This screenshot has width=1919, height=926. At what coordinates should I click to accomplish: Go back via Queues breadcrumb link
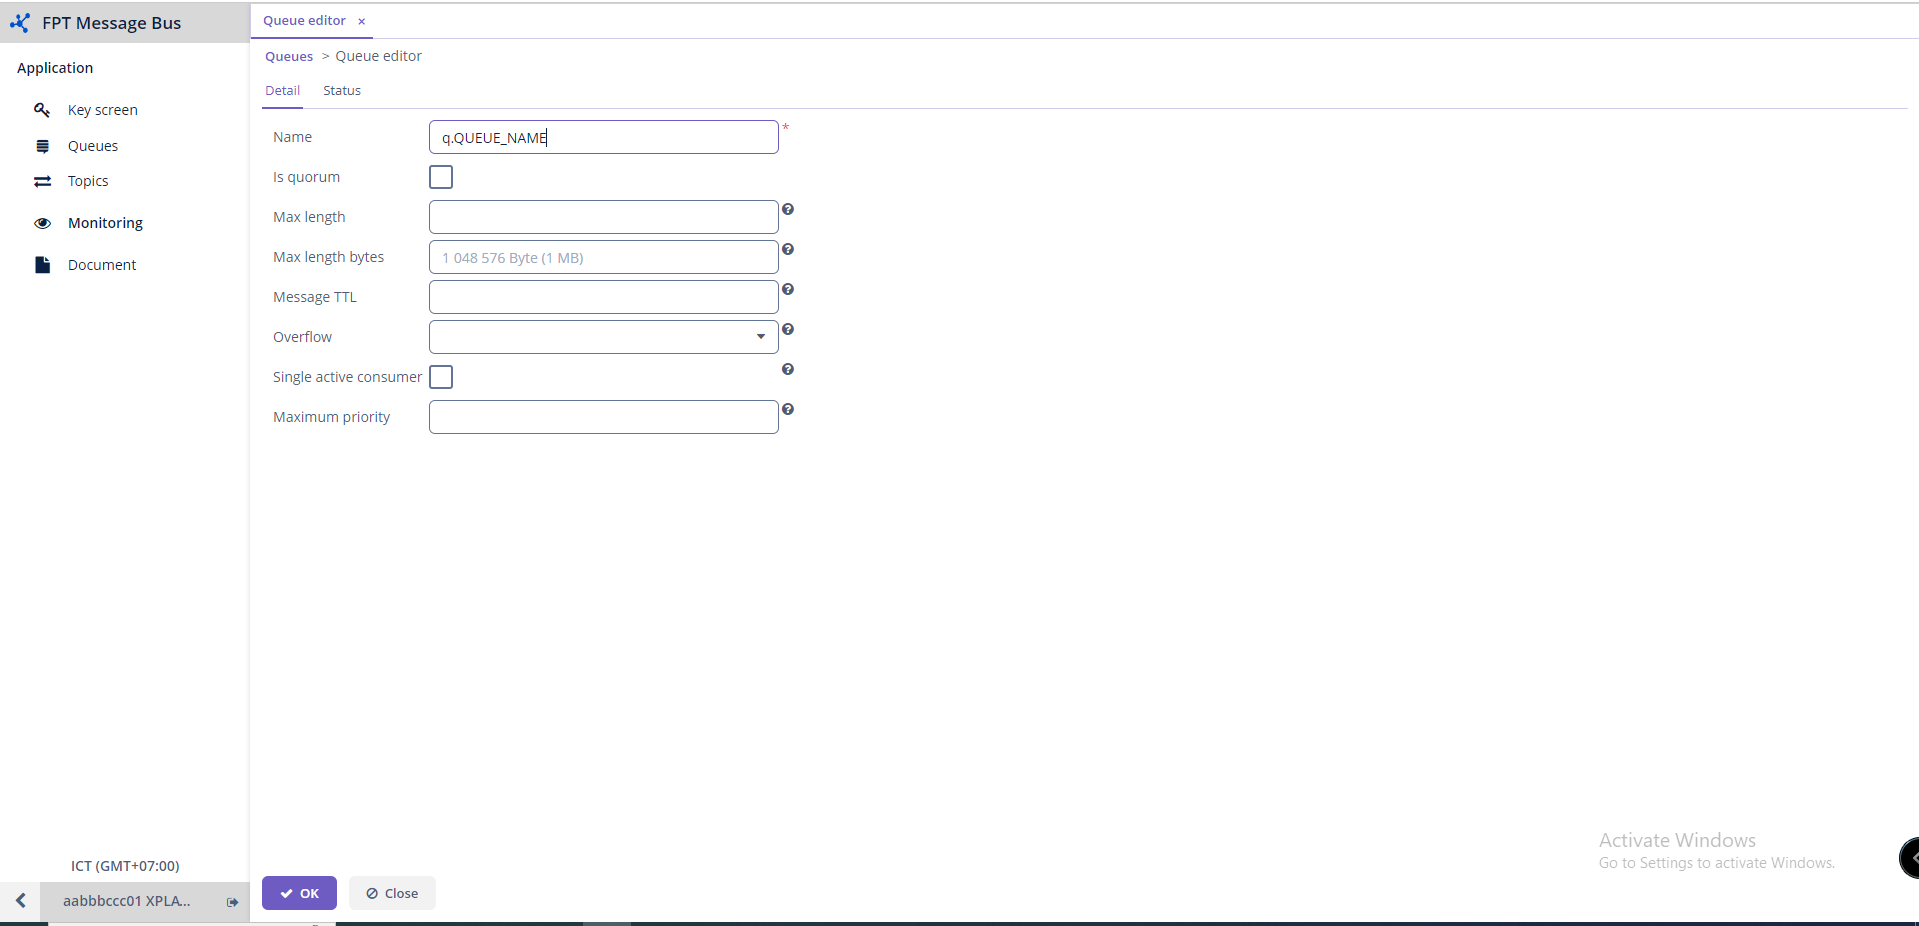tap(289, 57)
